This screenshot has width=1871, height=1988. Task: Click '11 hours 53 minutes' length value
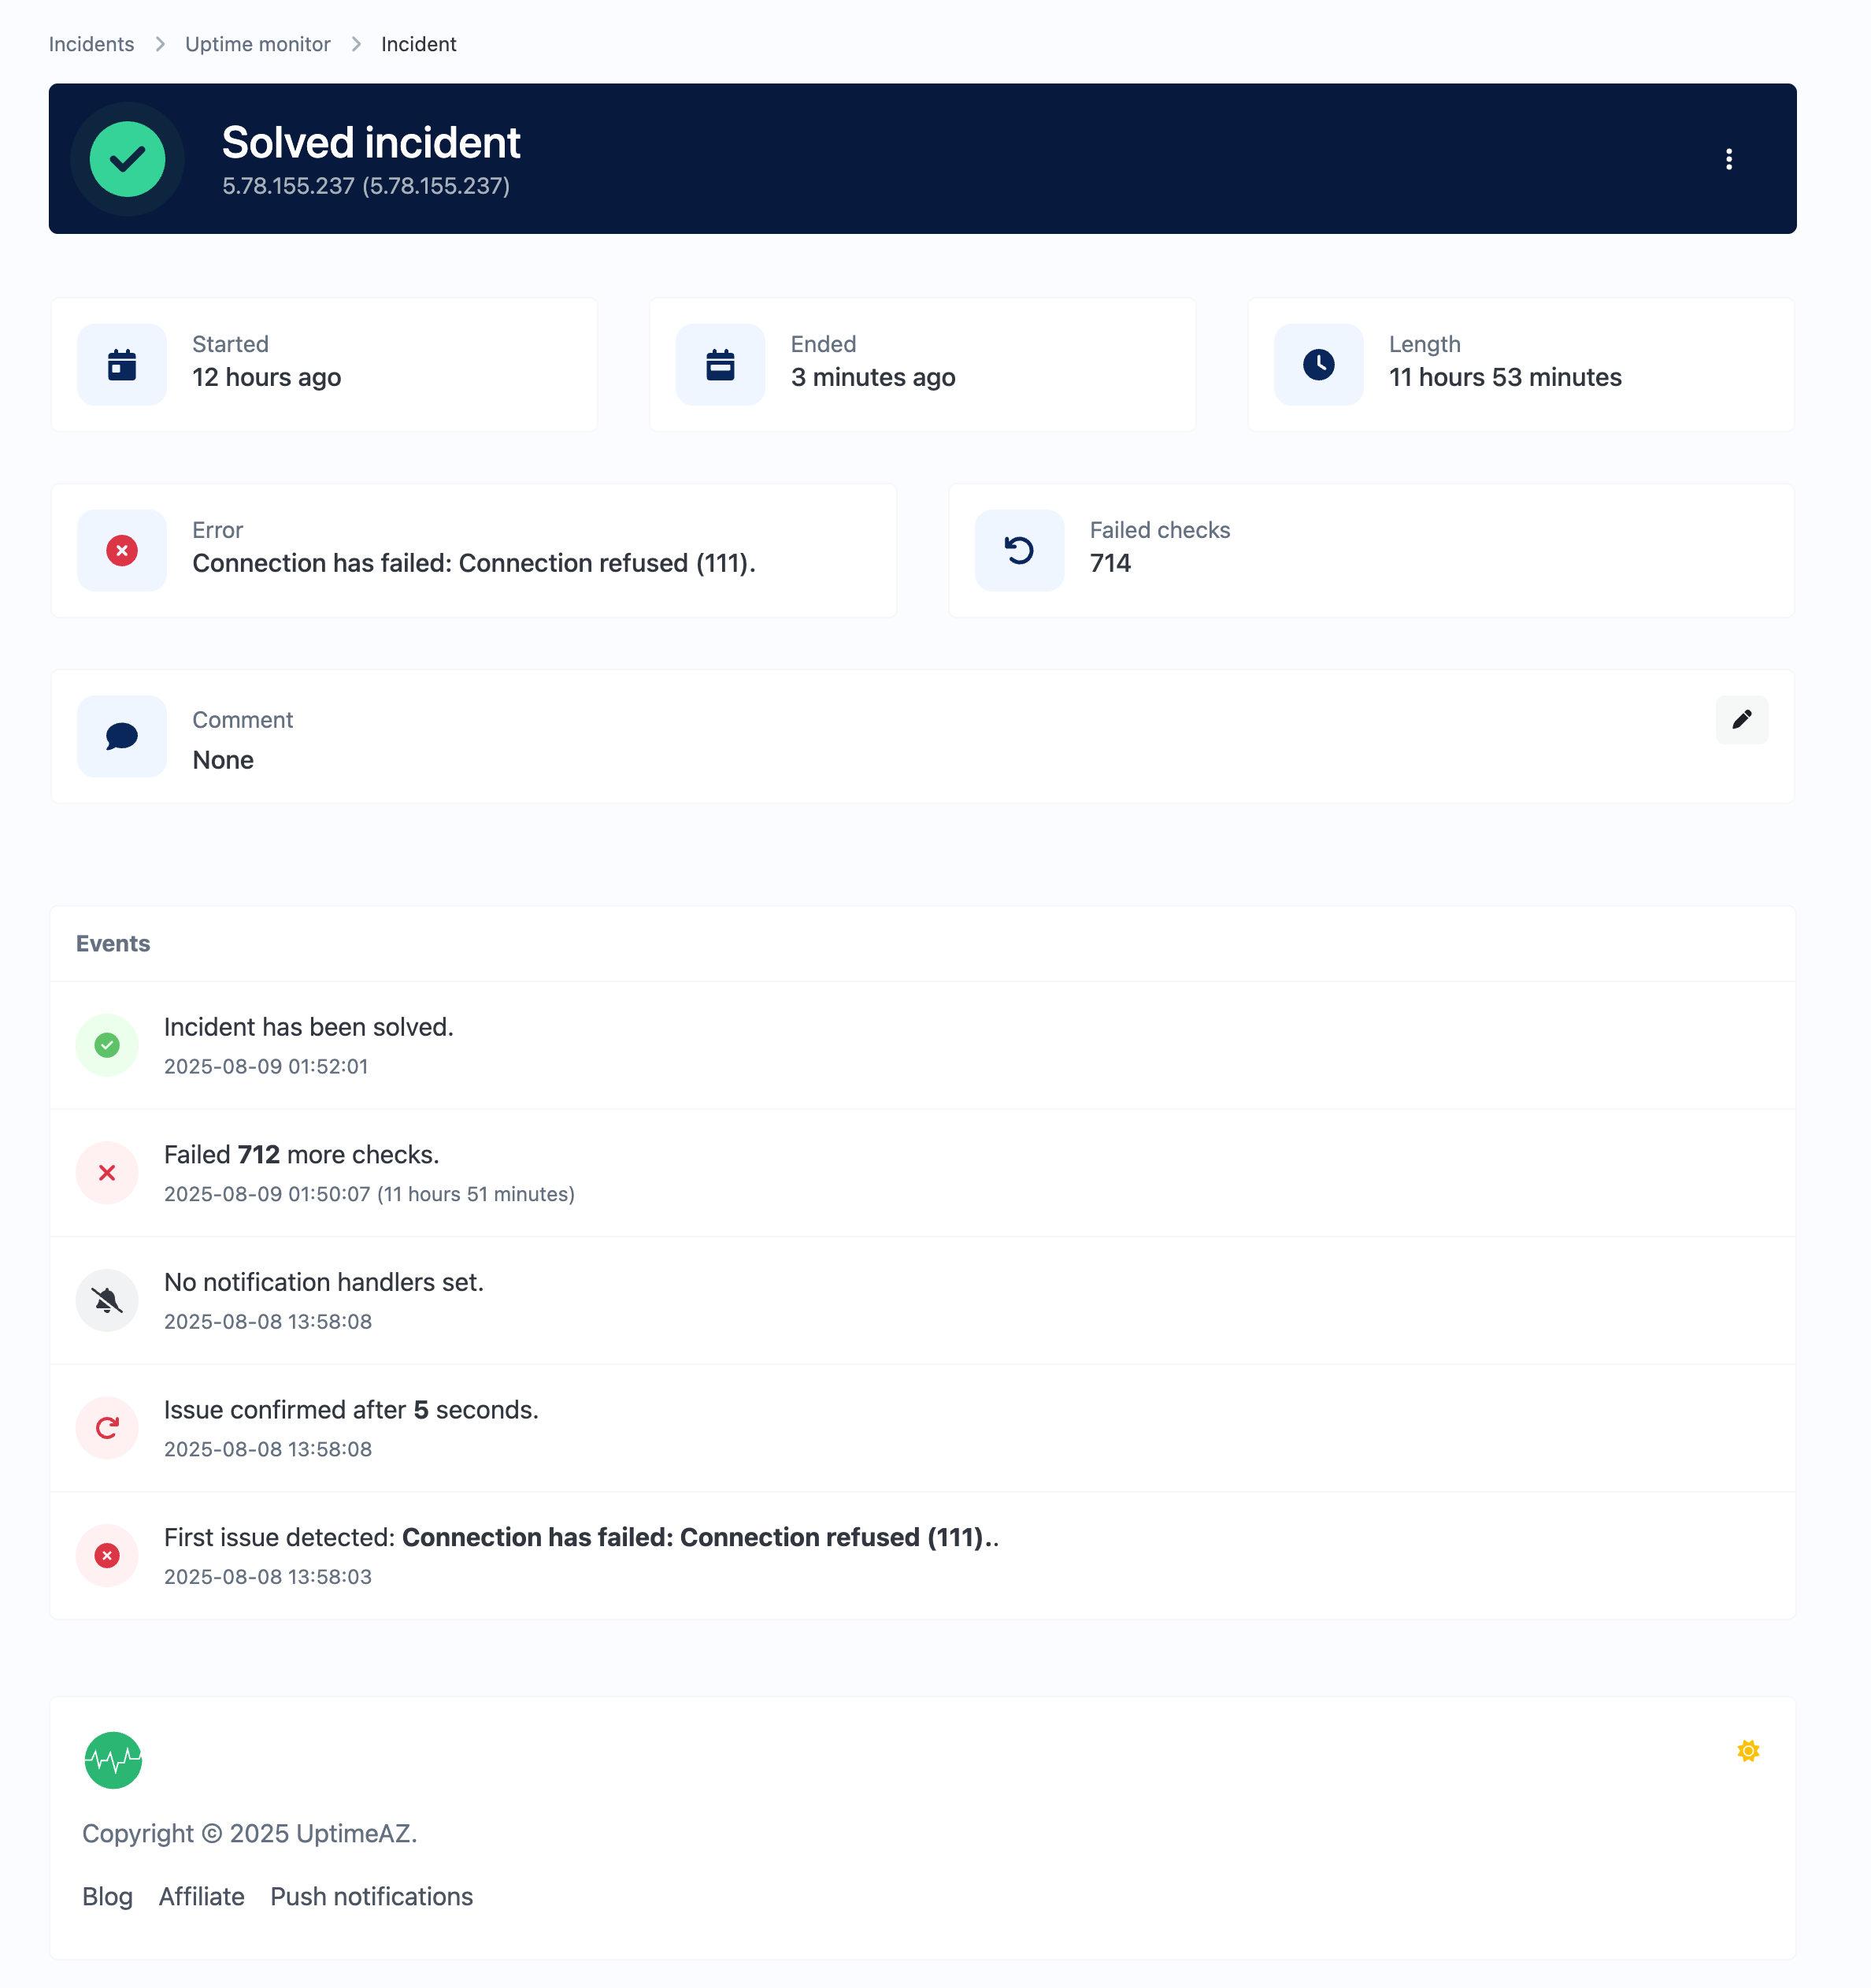[x=1505, y=377]
